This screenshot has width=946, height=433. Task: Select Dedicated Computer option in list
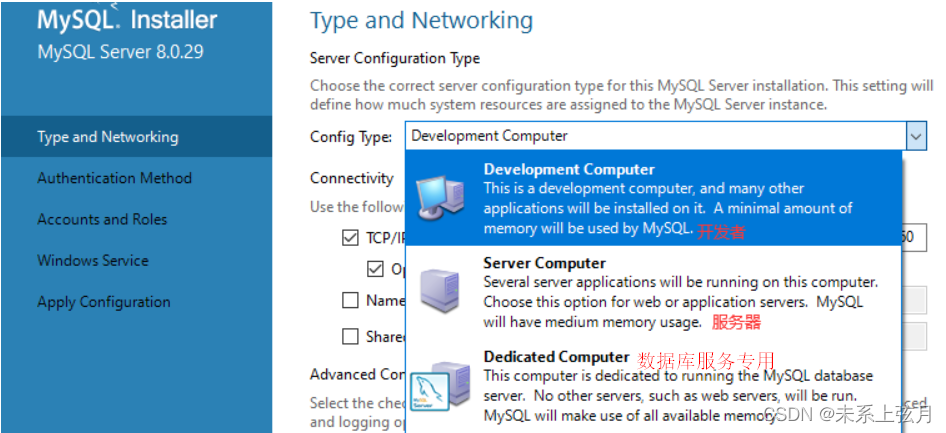click(653, 387)
